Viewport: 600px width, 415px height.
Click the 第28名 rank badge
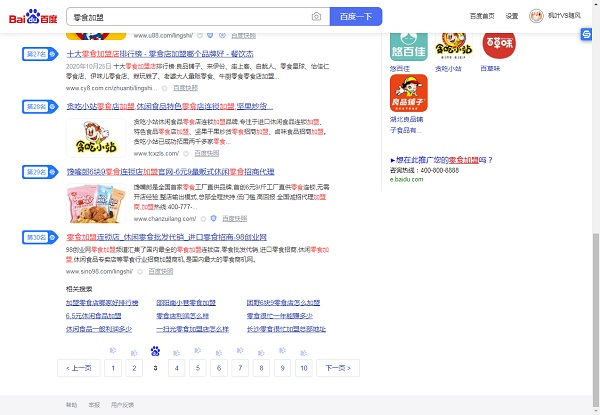click(40, 106)
